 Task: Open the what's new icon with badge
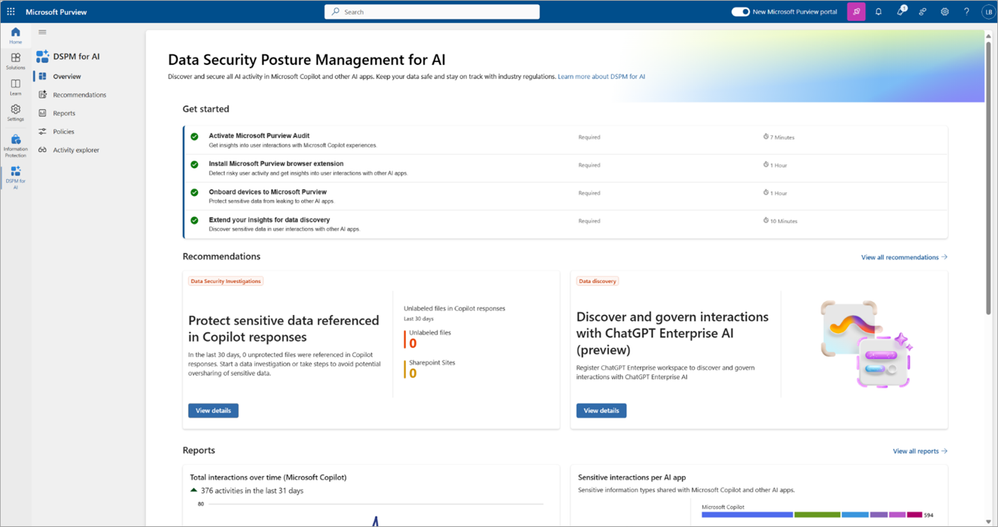(x=901, y=11)
